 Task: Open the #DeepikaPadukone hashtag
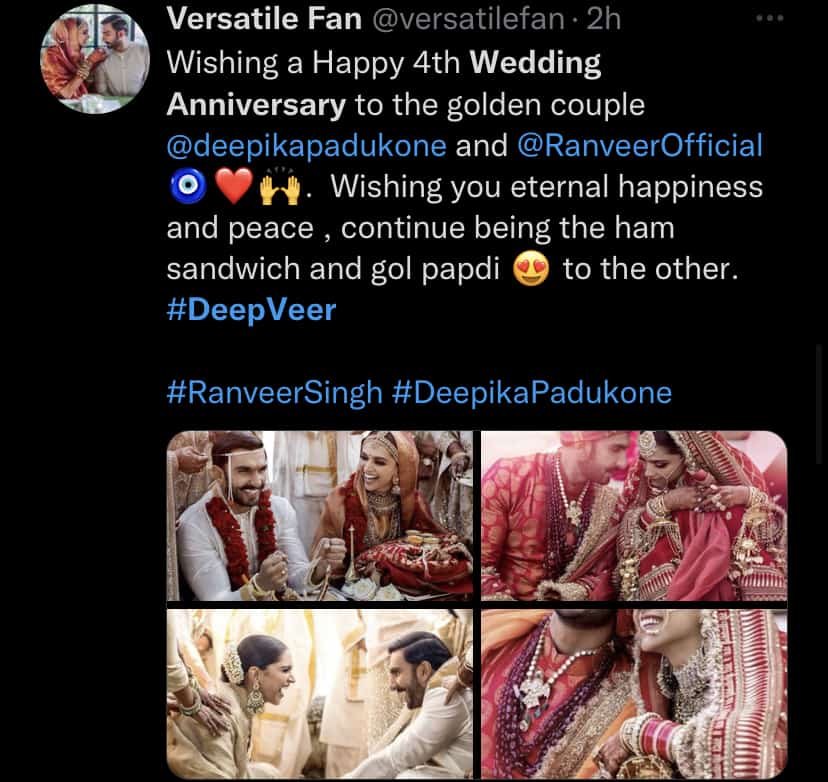(531, 392)
